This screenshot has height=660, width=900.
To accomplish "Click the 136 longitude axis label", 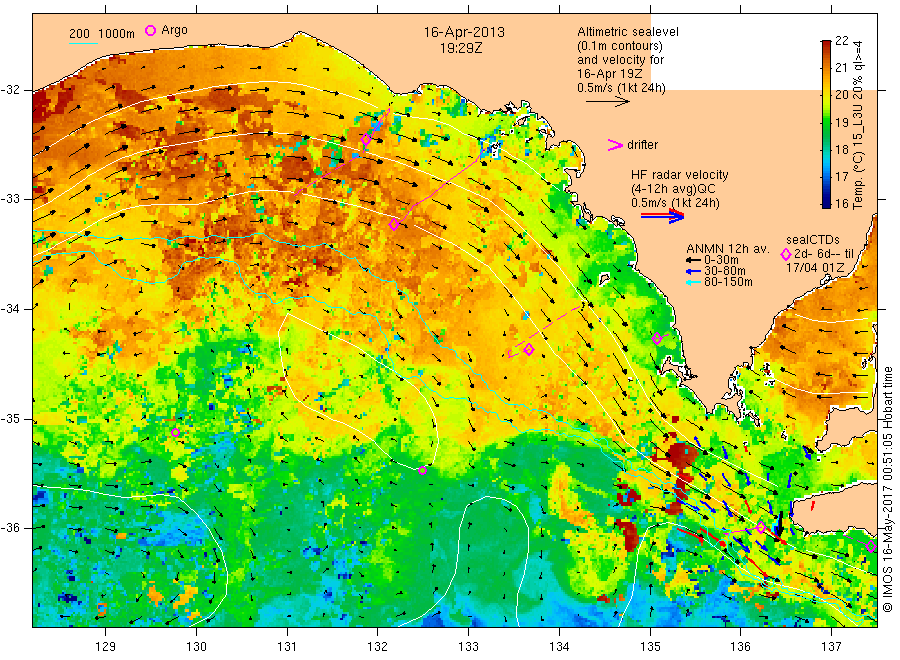I will (x=740, y=647).
